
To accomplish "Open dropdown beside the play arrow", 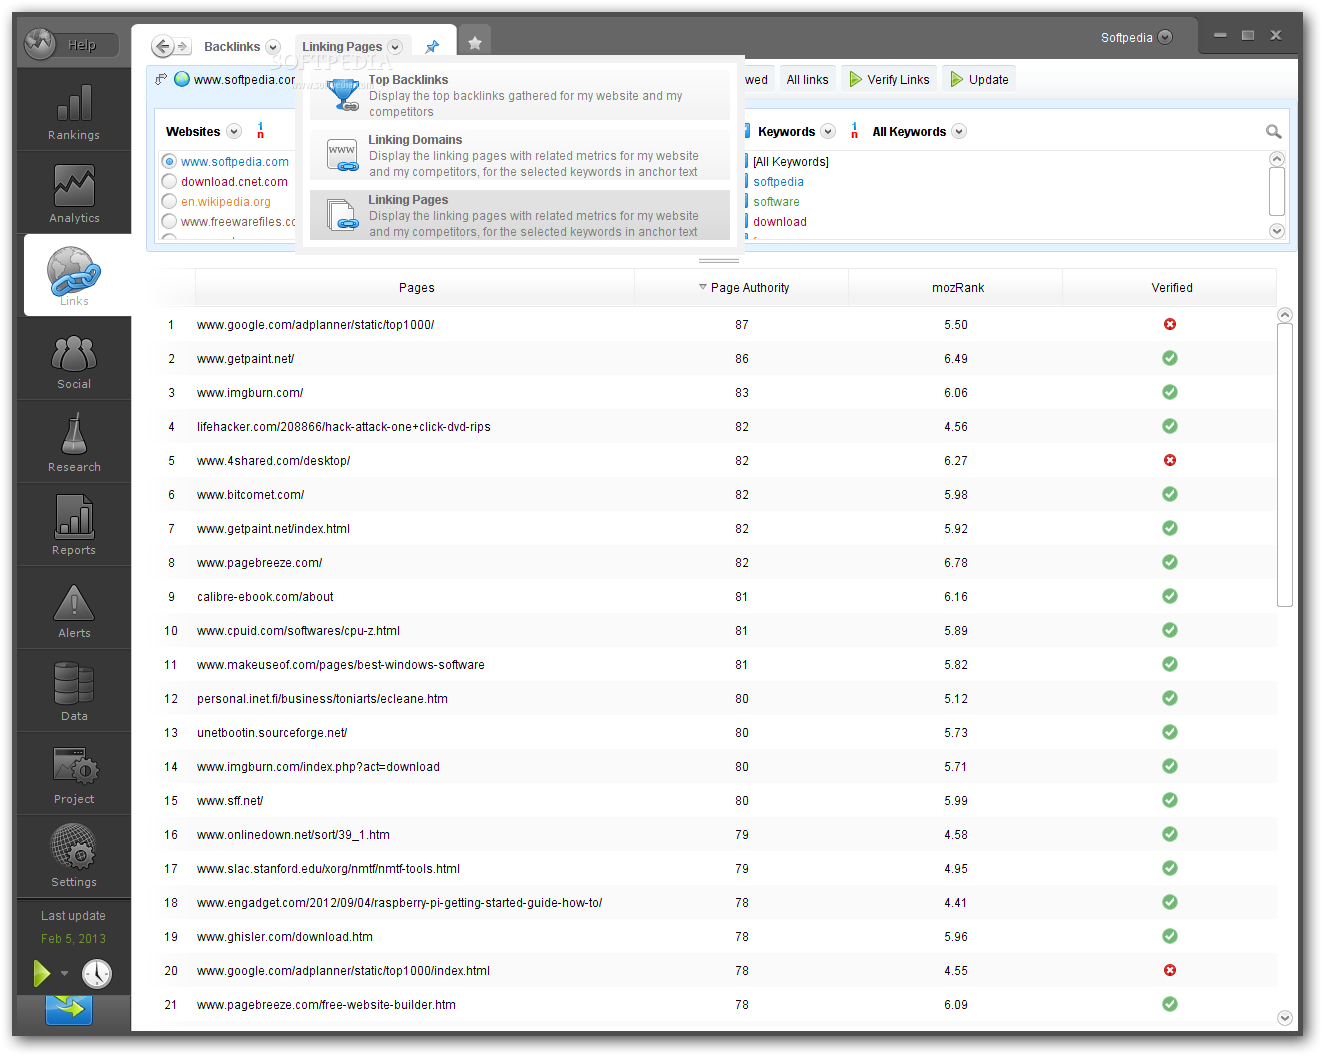I will (64, 973).
